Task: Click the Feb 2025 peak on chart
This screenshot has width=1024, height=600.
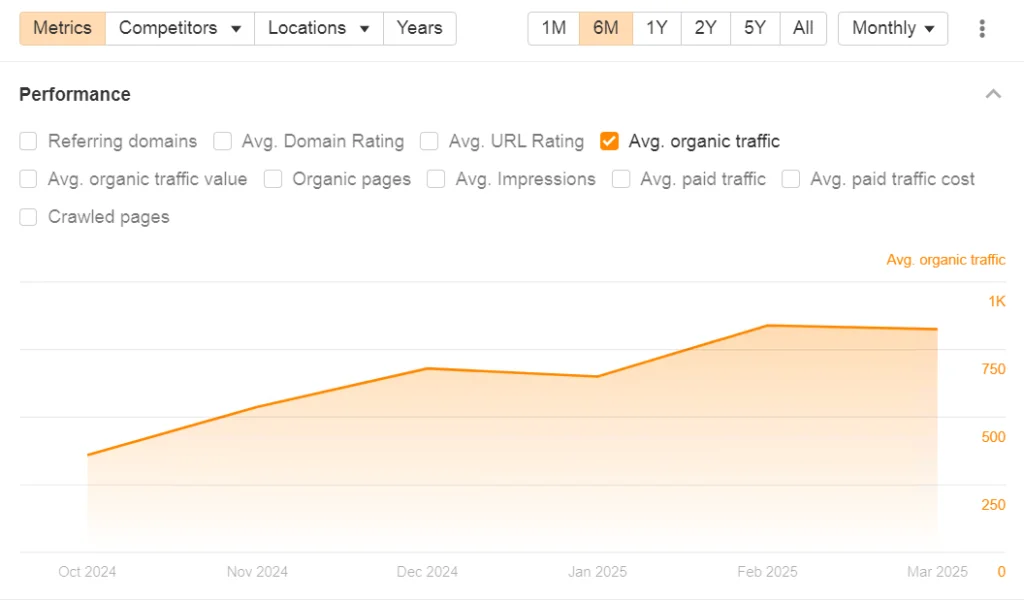Action: click(767, 325)
